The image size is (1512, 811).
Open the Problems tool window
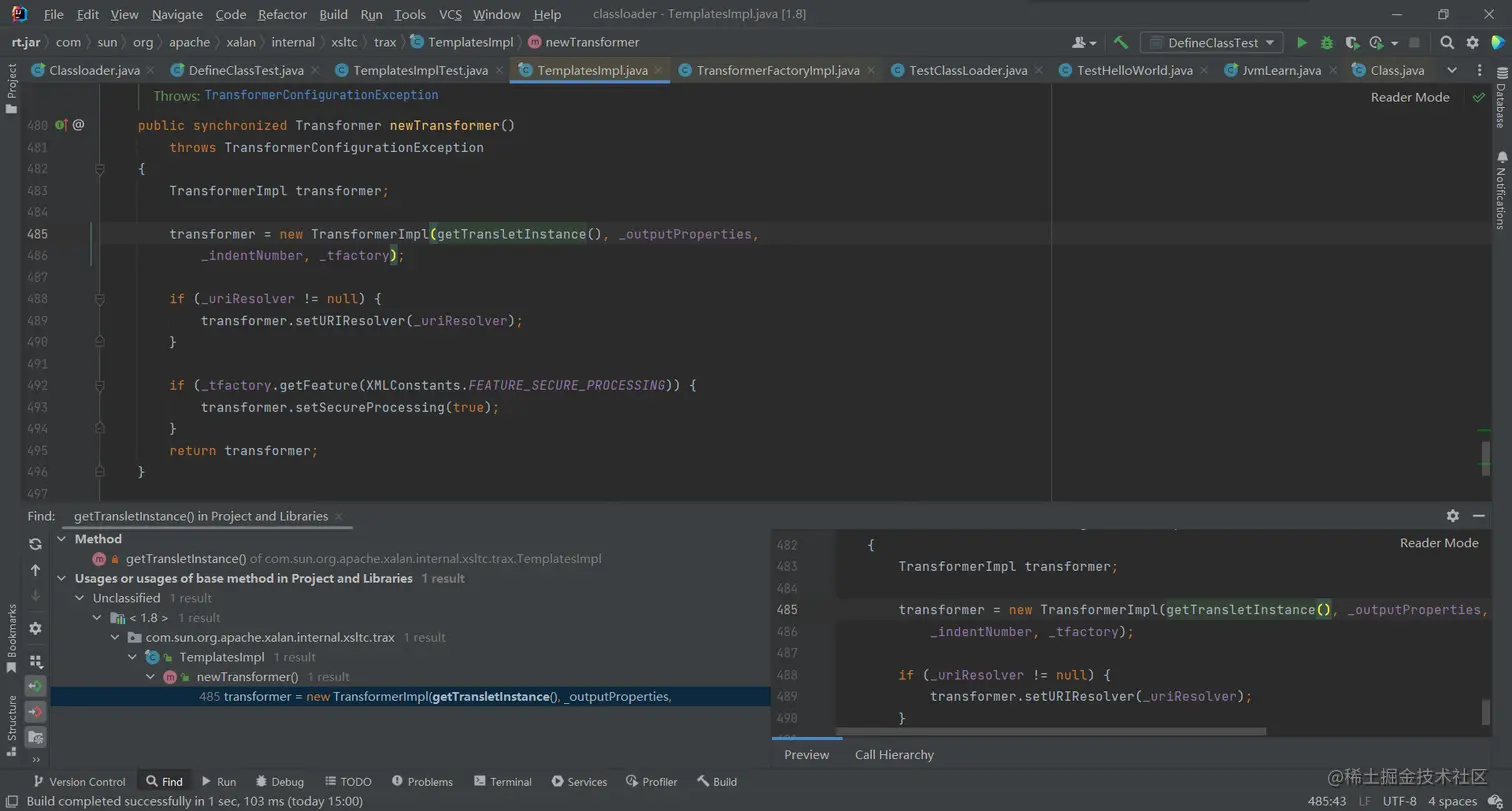(x=422, y=782)
